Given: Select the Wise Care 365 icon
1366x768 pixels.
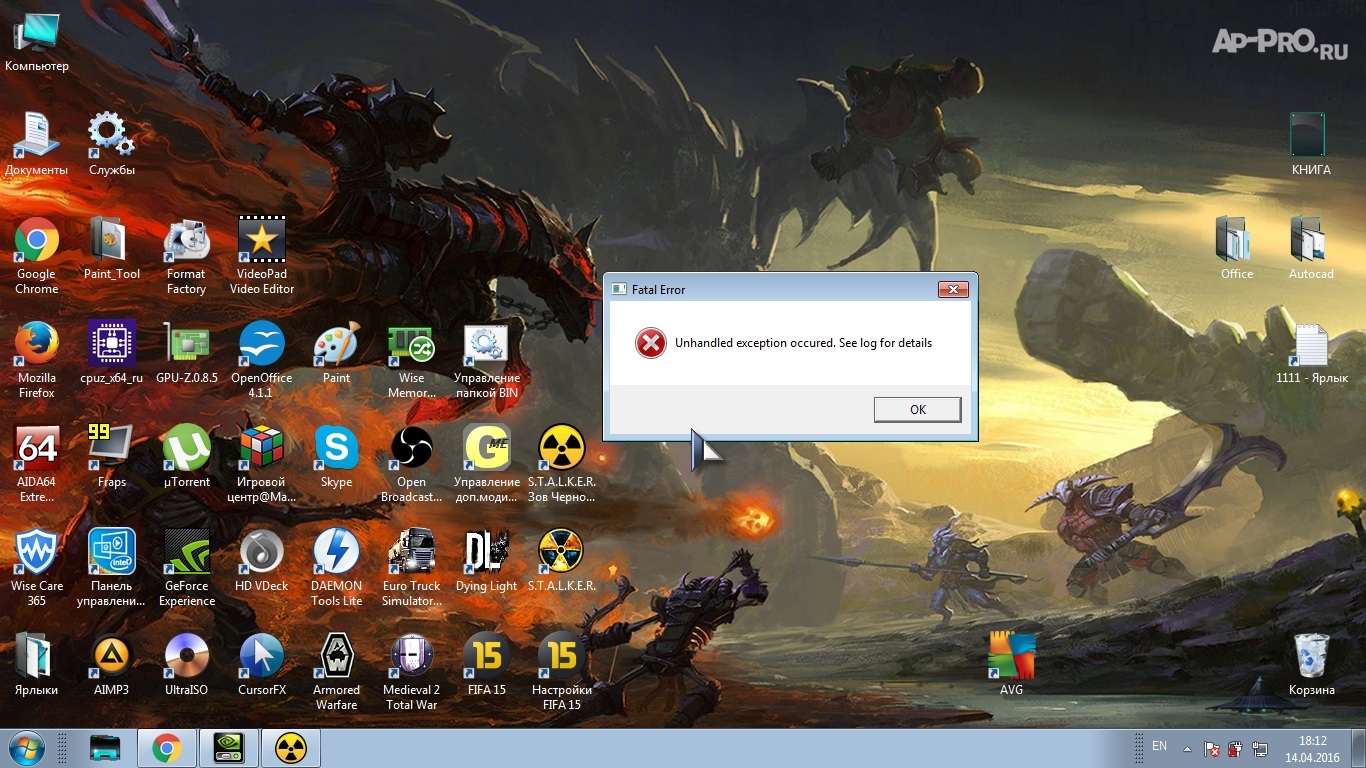Looking at the screenshot, I should tap(37, 569).
